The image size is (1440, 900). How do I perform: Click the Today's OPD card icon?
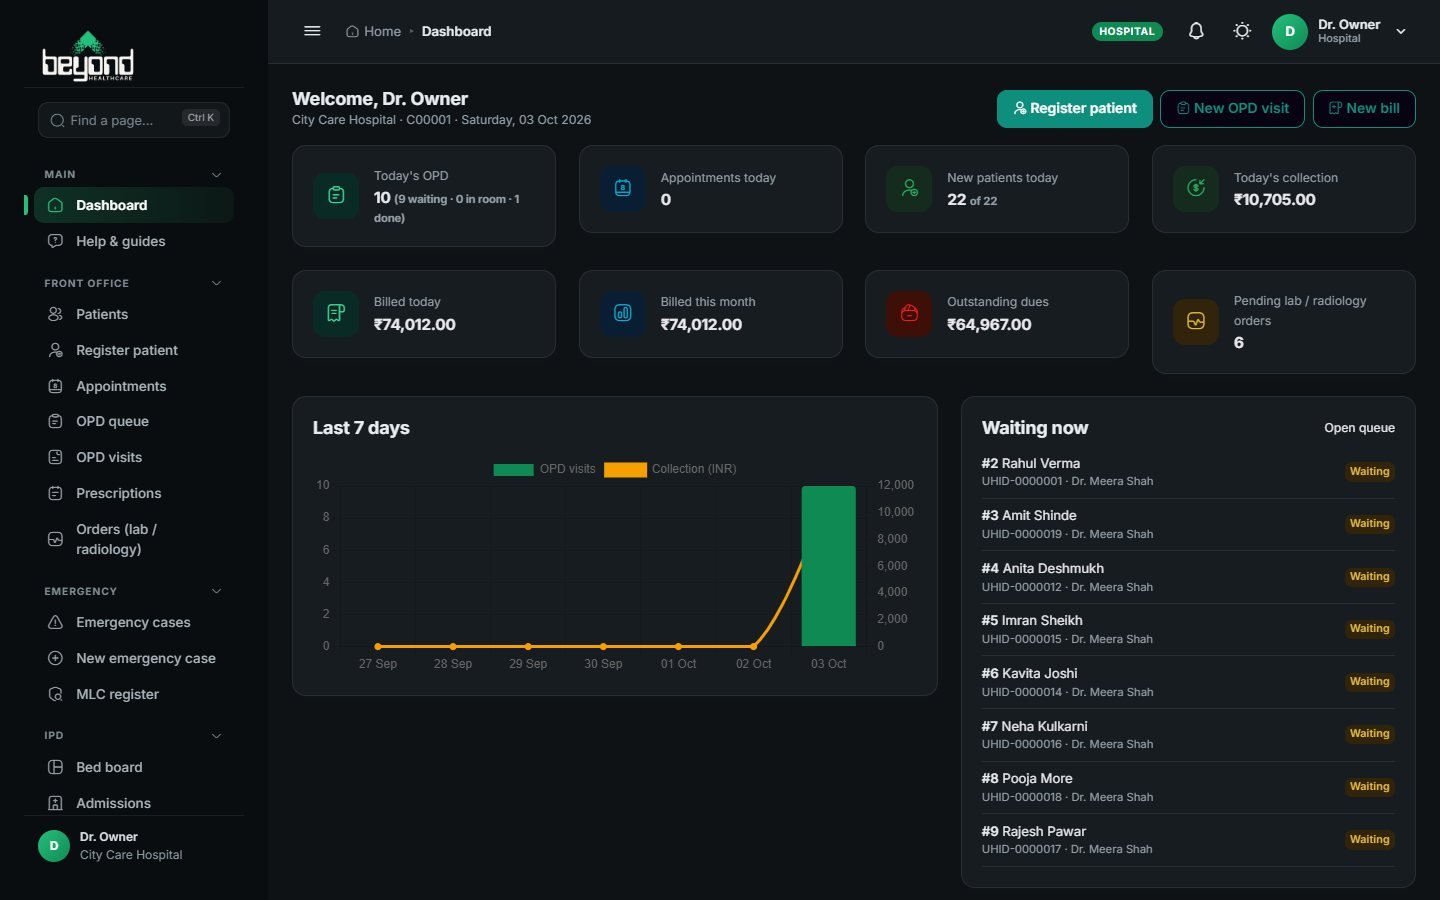point(336,195)
